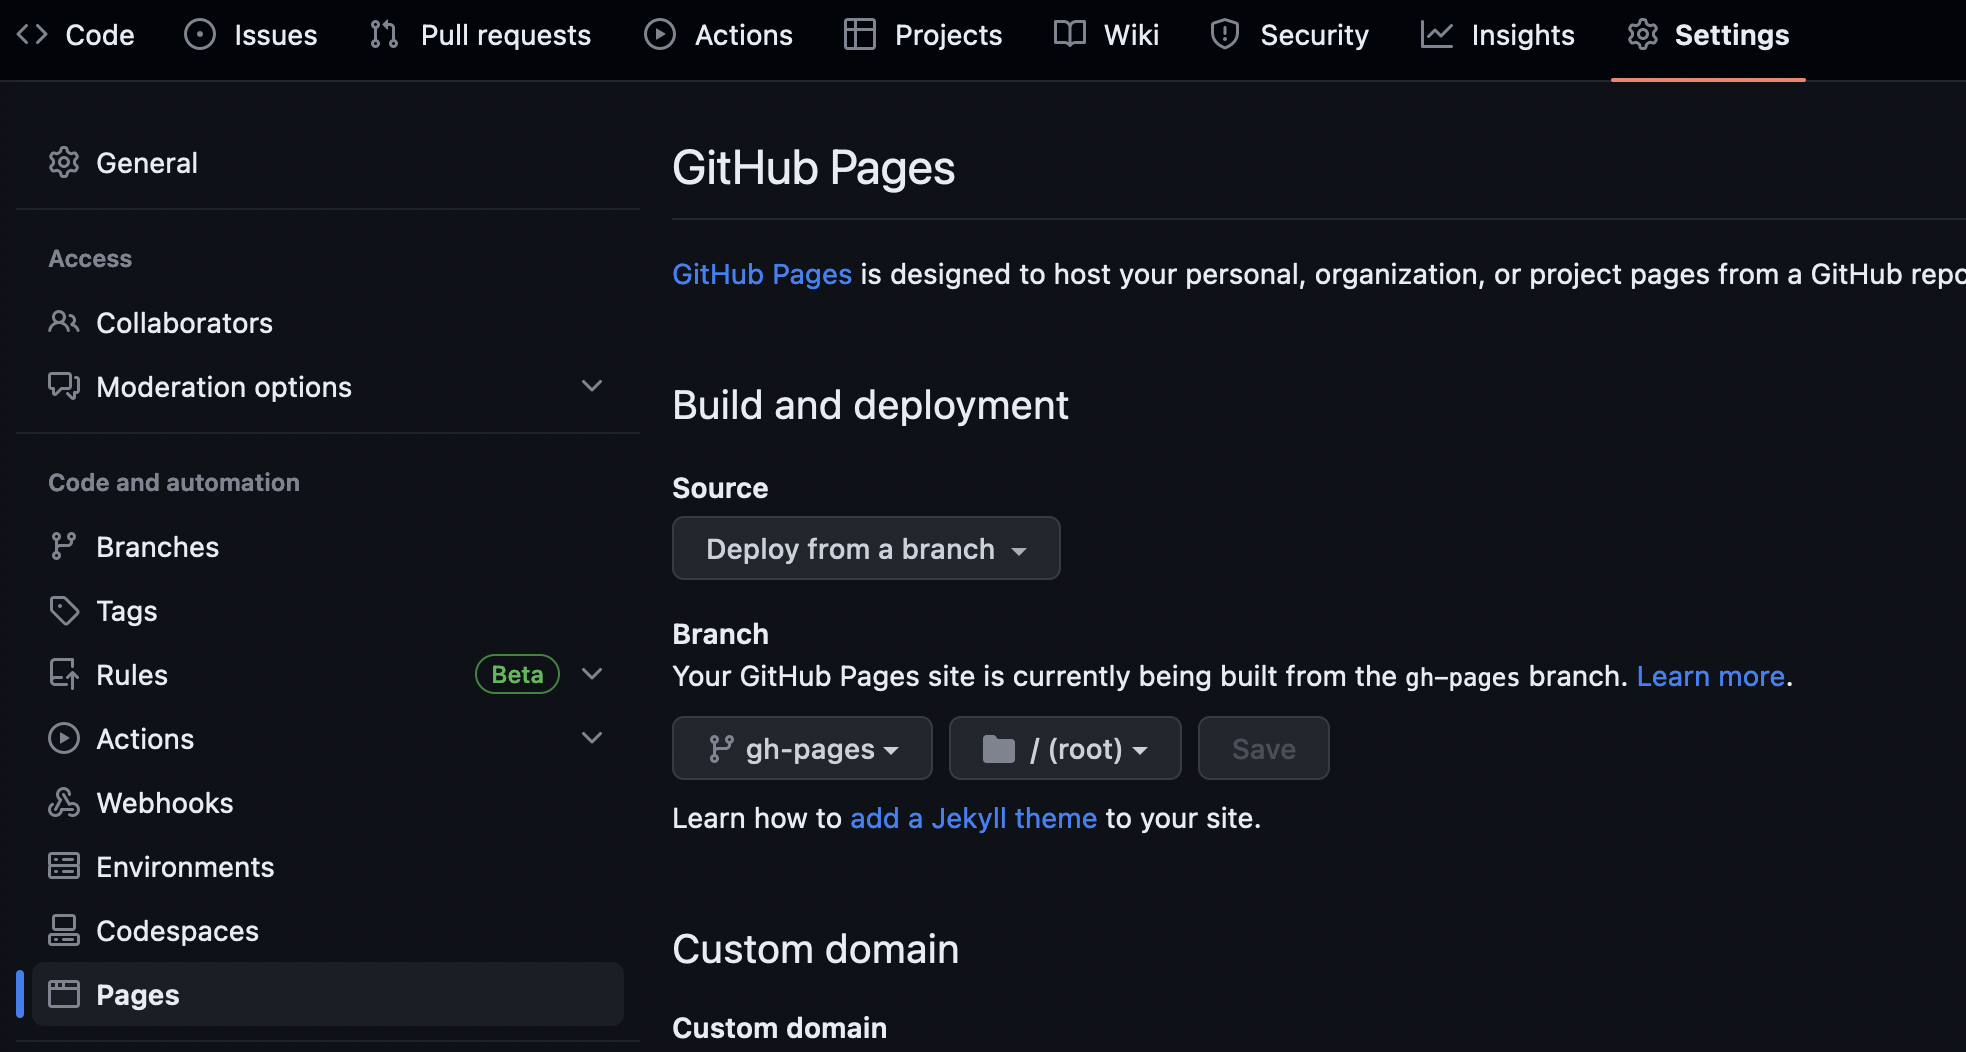Open the gh-pages branch dropdown
This screenshot has height=1052, width=1966.
pyautogui.click(x=802, y=748)
